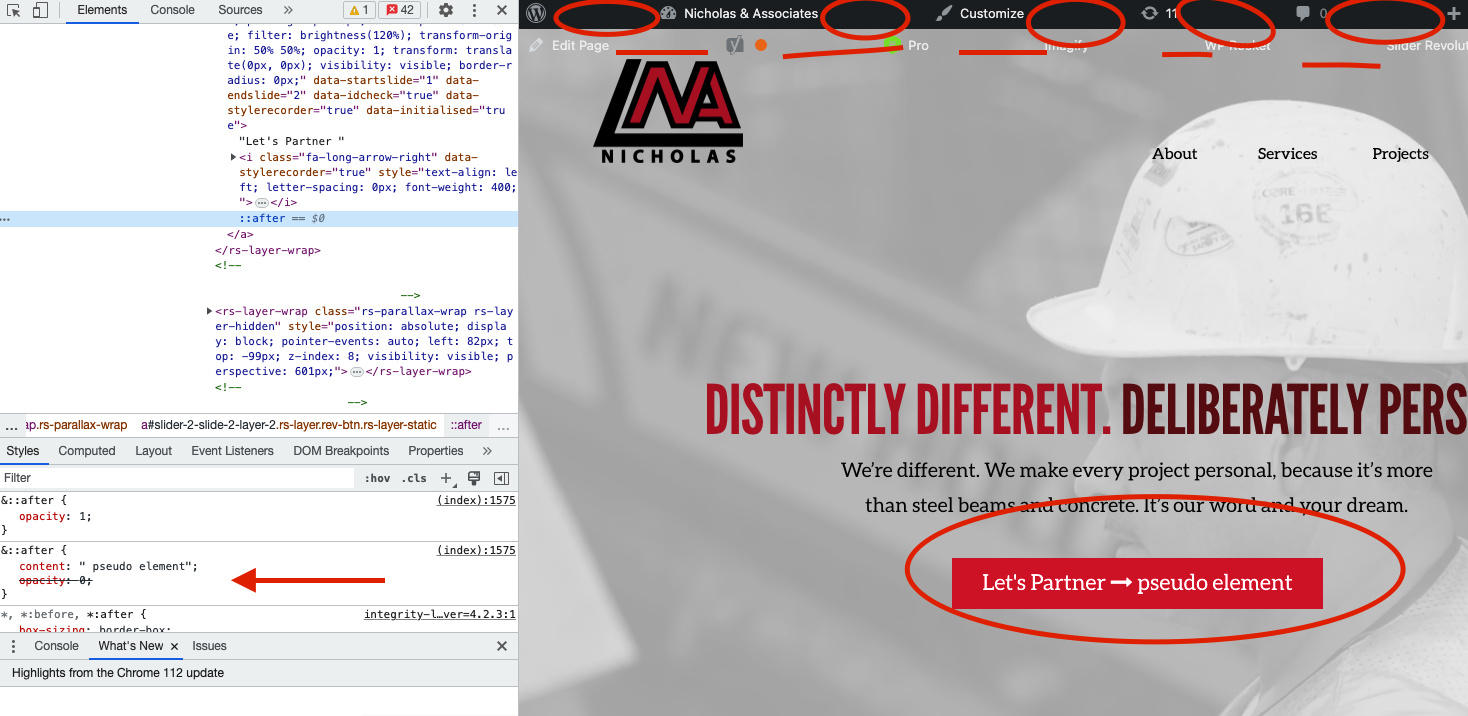Click the yellow warnings count badge
Screen dimensions: 1468x716
click(358, 10)
